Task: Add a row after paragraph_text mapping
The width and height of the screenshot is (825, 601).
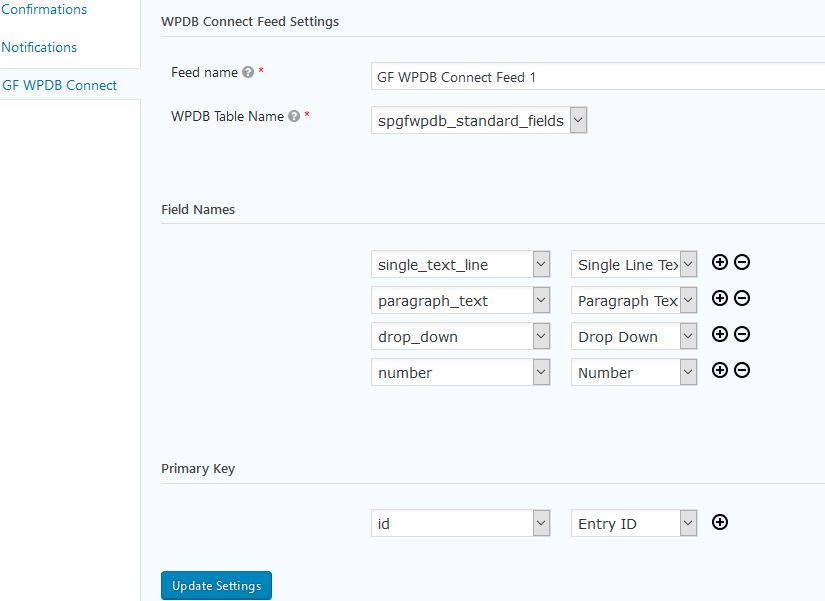Action: [719, 298]
